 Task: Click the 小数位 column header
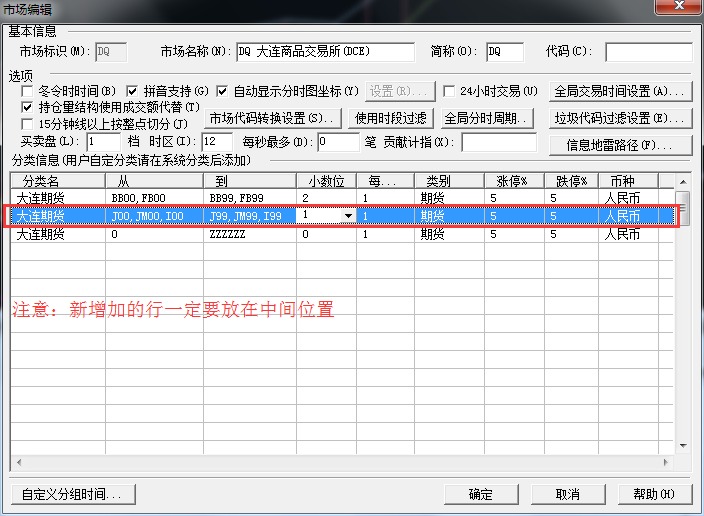click(326, 181)
